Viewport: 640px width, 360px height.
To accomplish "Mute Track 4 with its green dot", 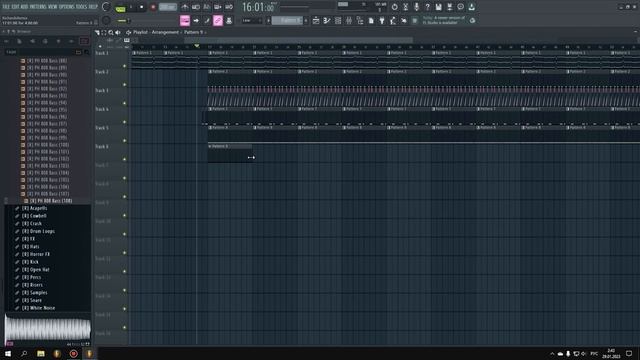I will [124, 122].
